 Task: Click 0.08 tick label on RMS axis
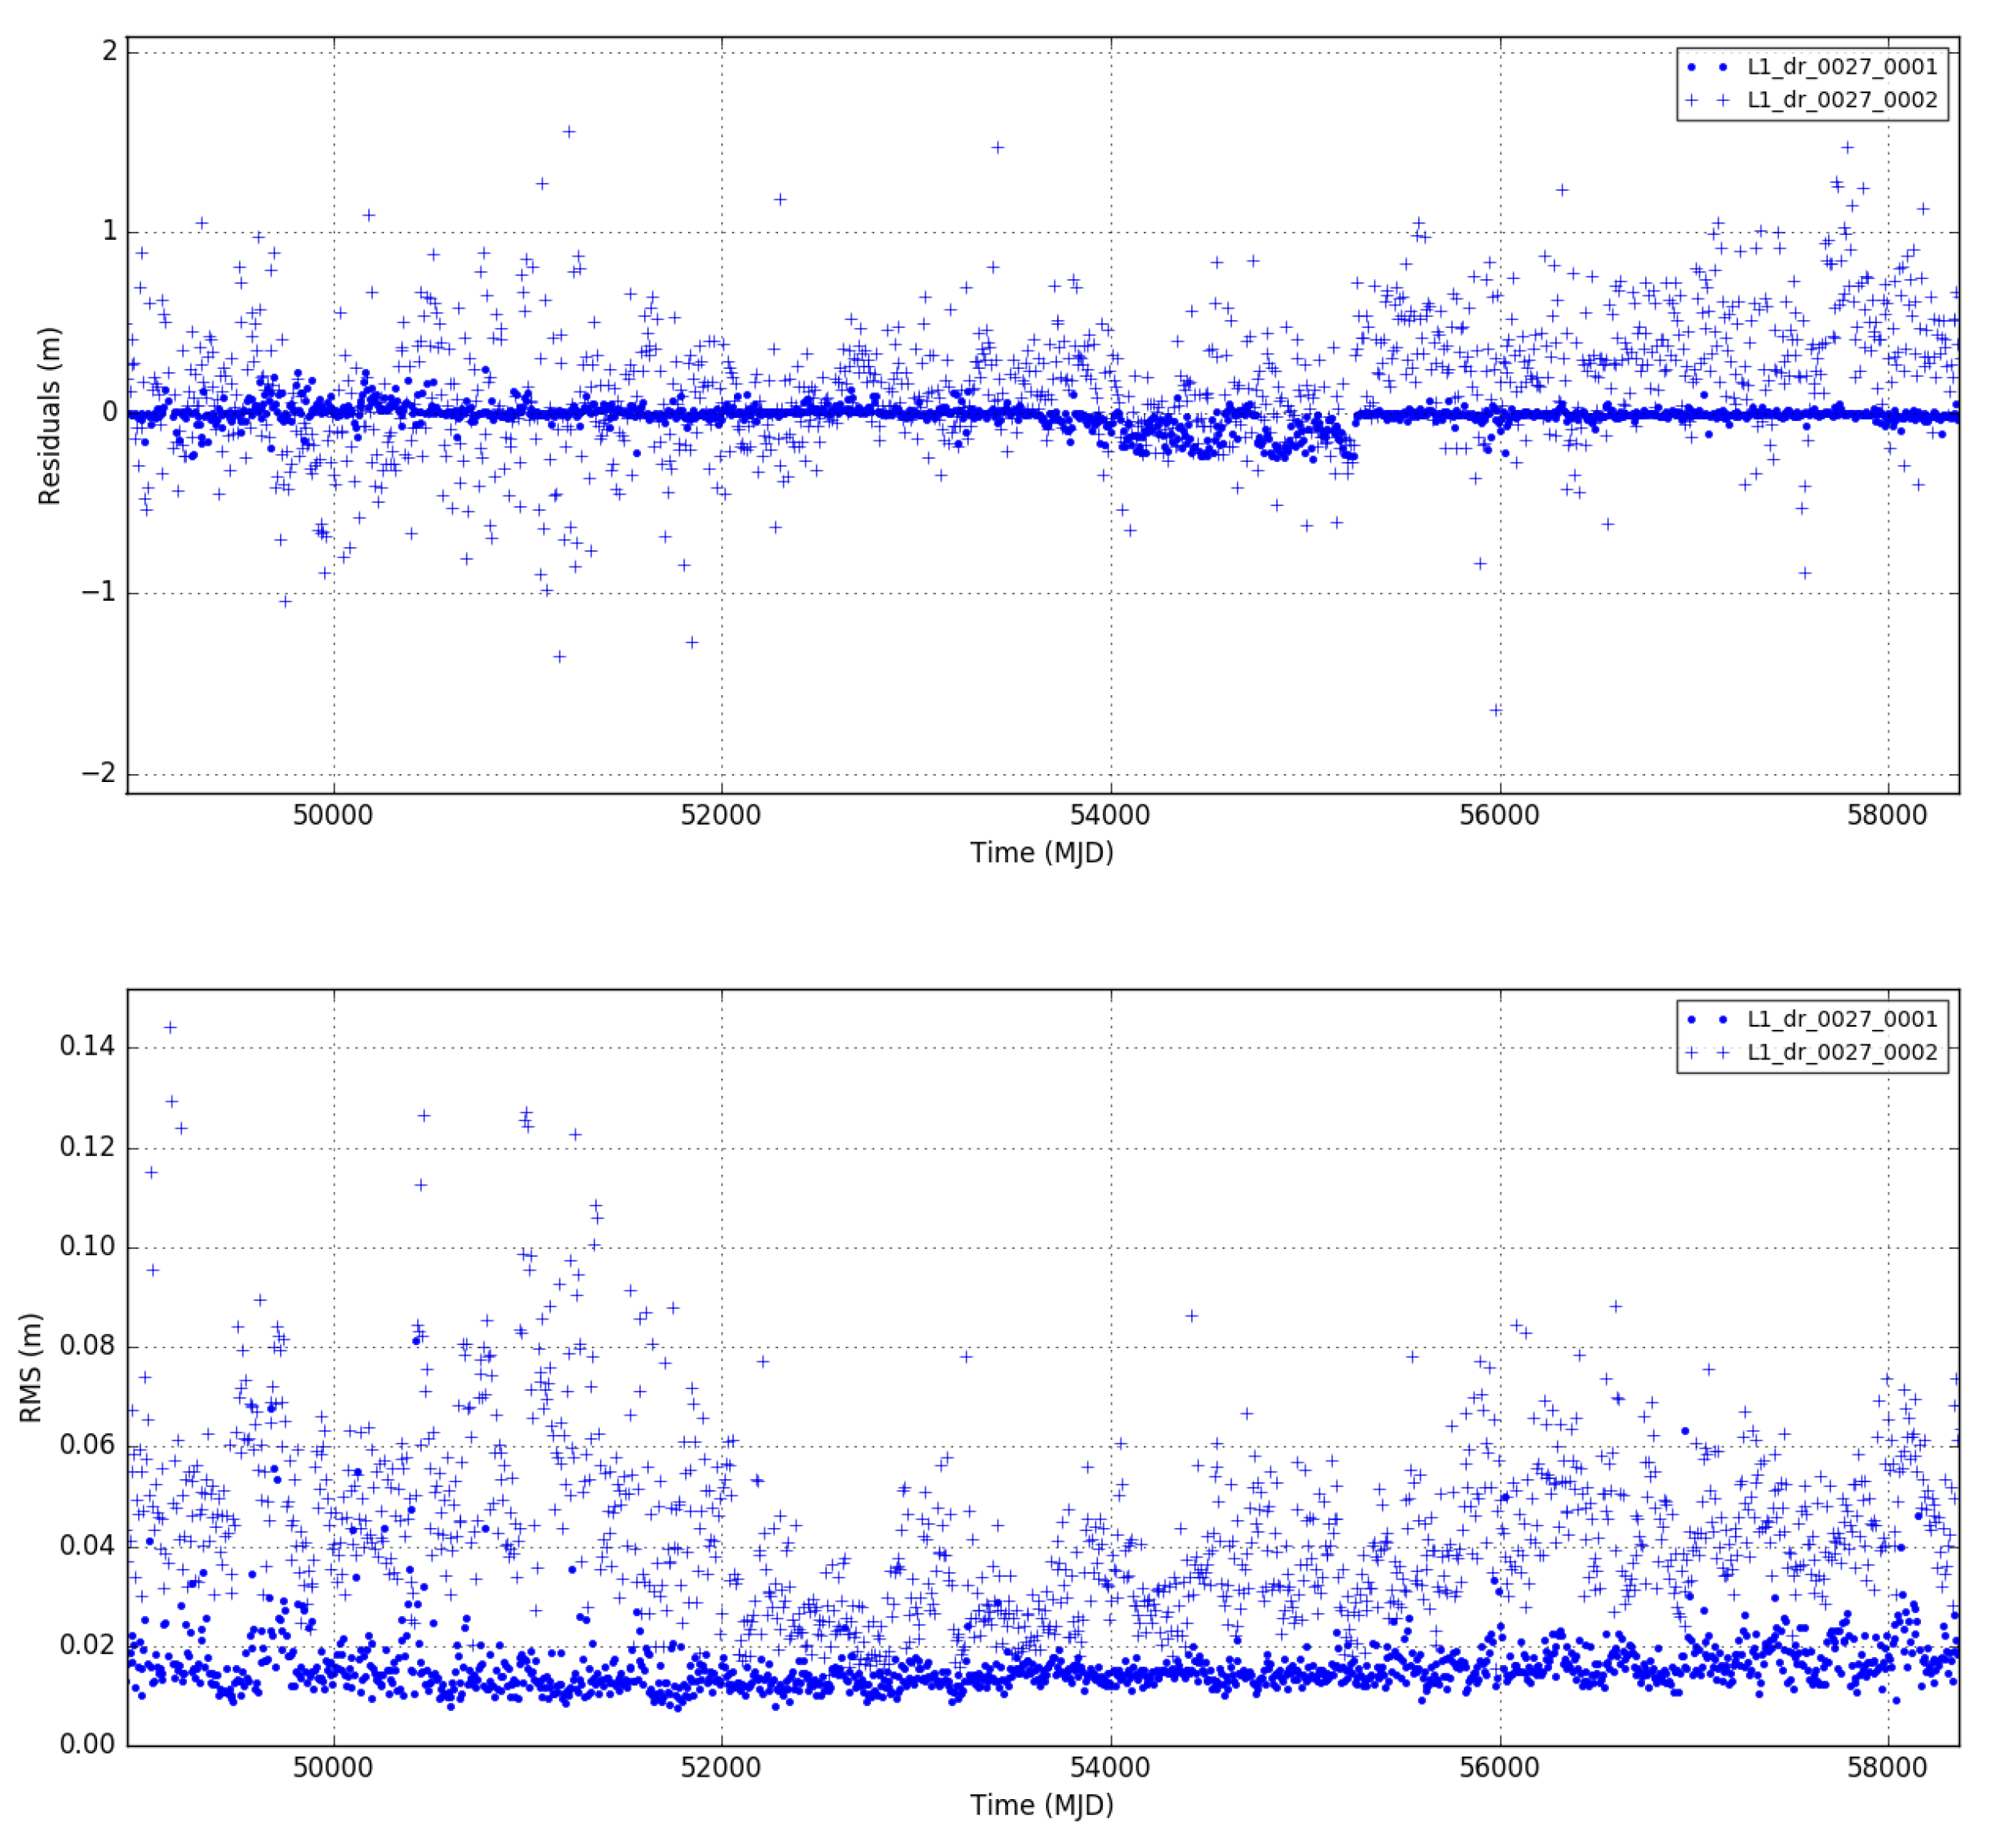coord(87,1345)
